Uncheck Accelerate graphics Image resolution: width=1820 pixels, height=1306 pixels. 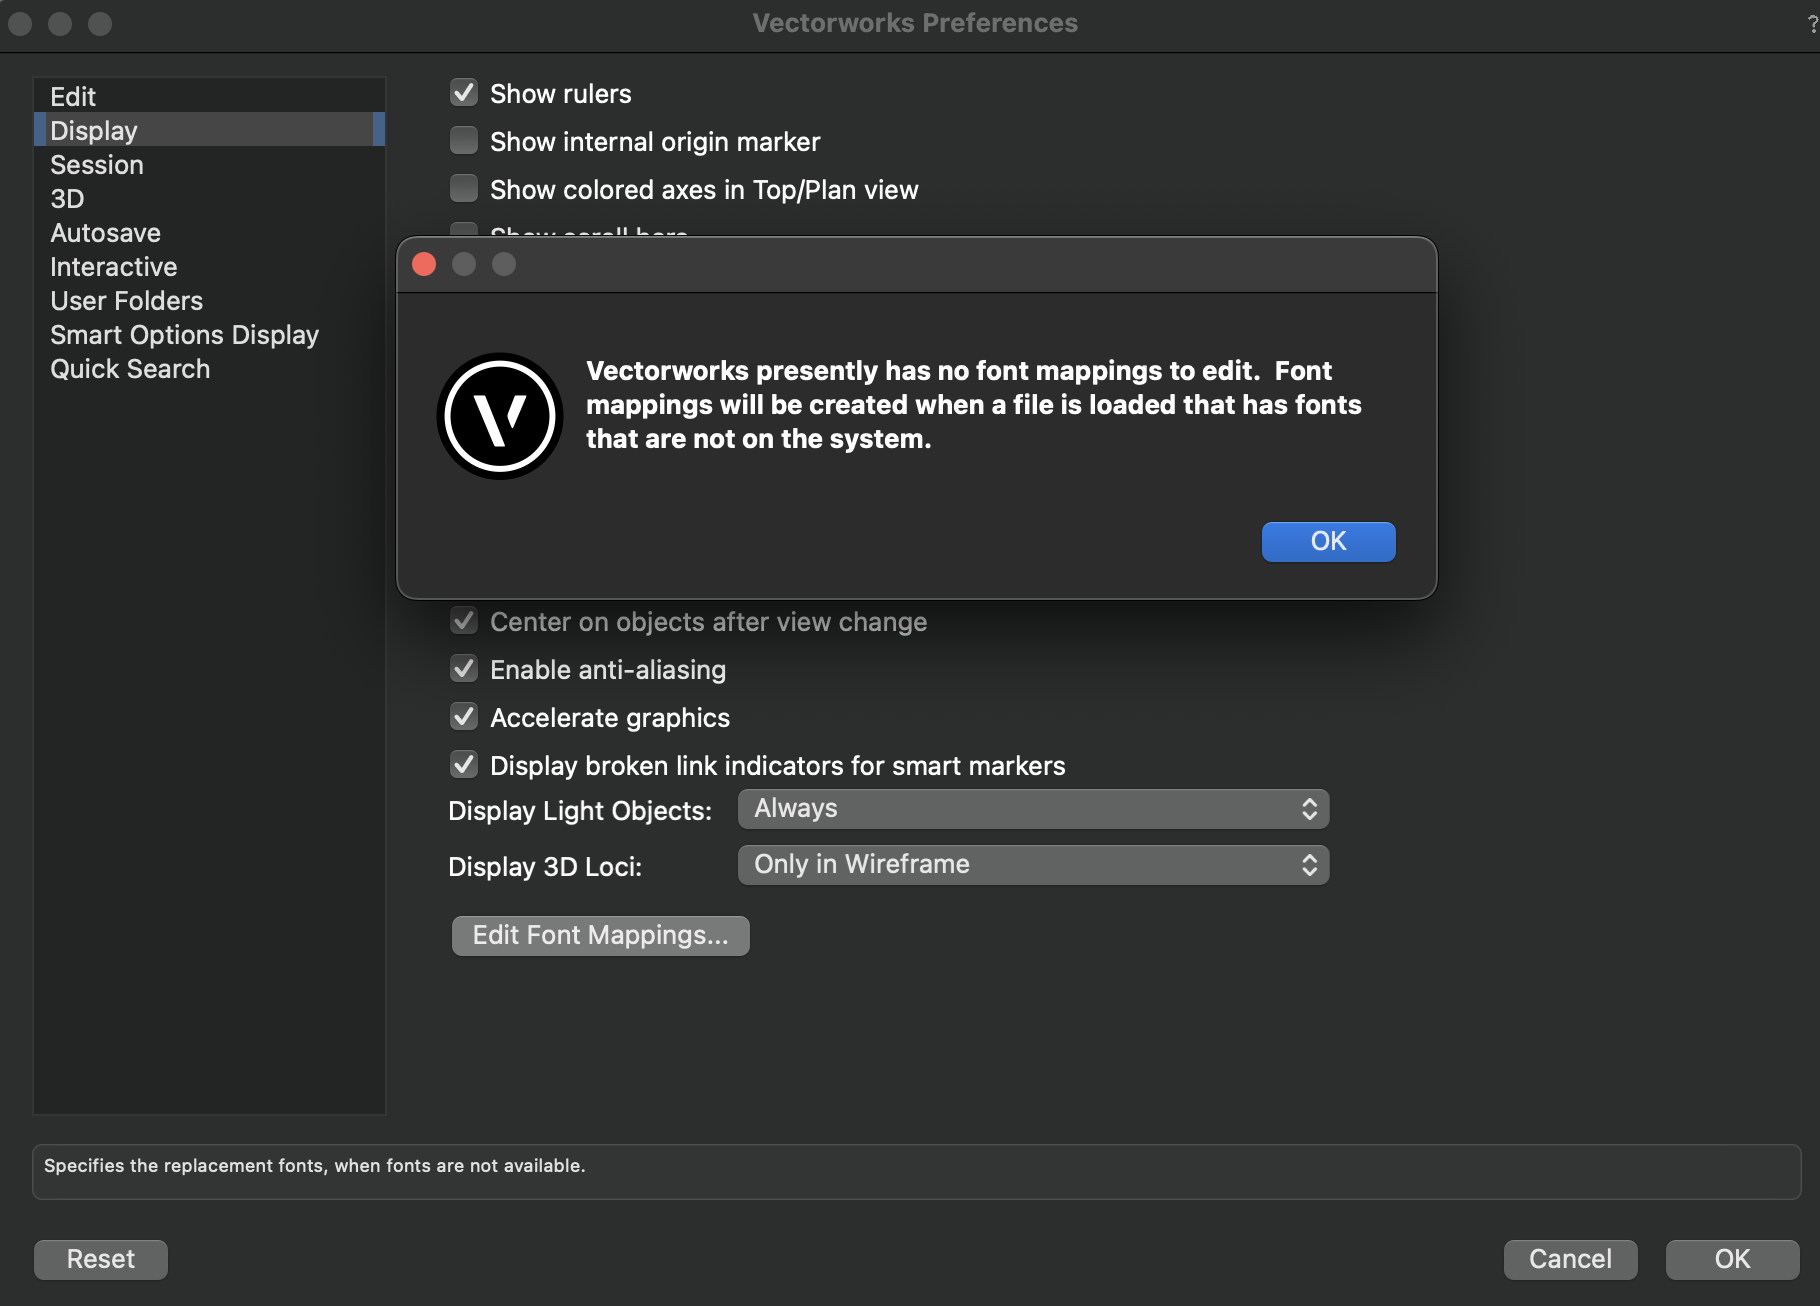click(x=464, y=718)
